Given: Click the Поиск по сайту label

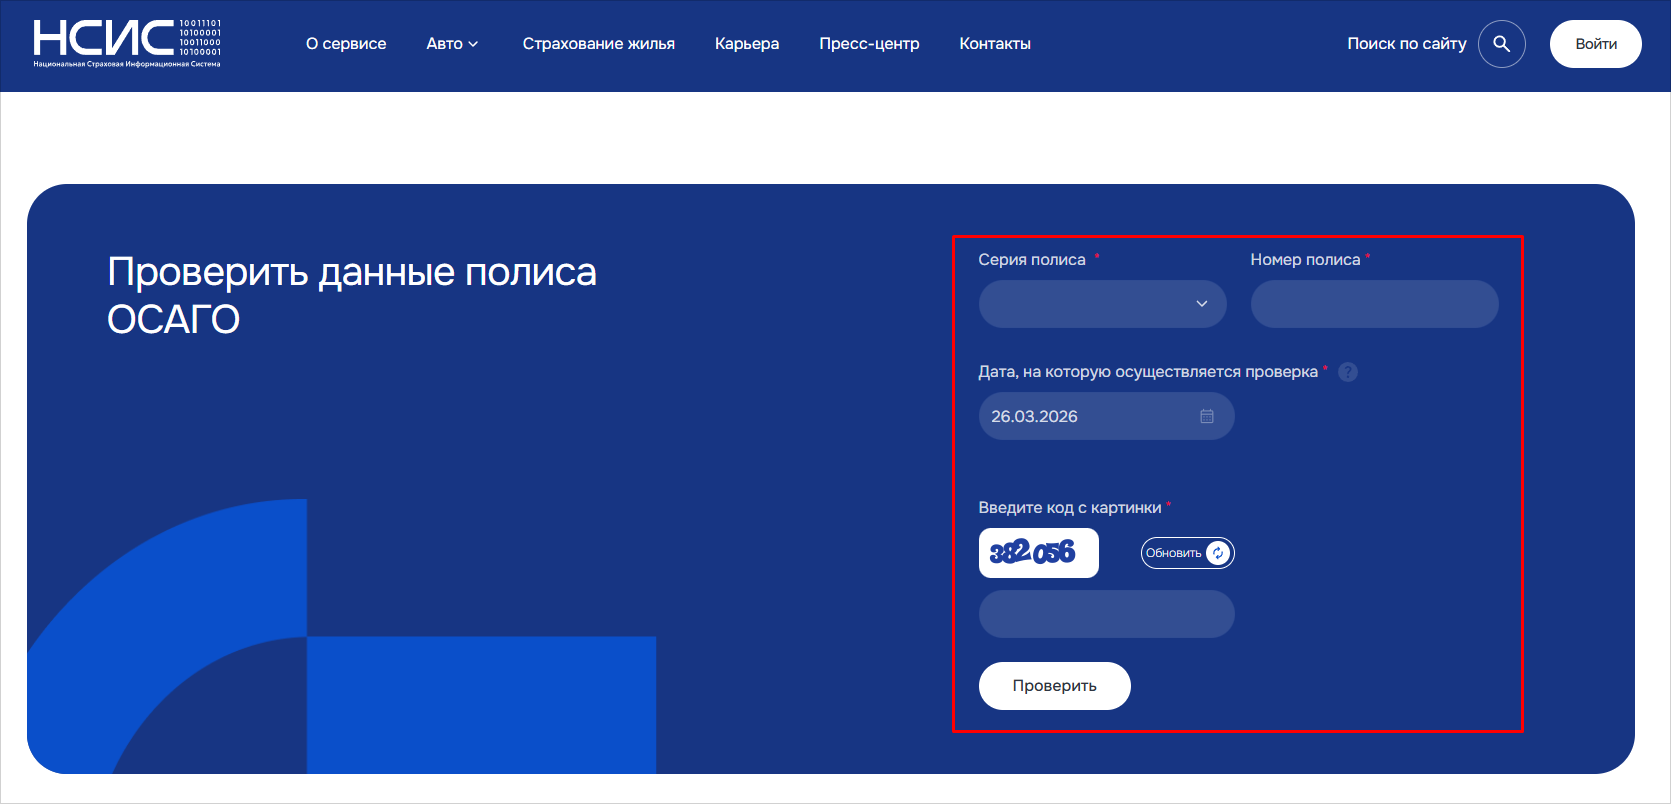Looking at the screenshot, I should 1406,44.
